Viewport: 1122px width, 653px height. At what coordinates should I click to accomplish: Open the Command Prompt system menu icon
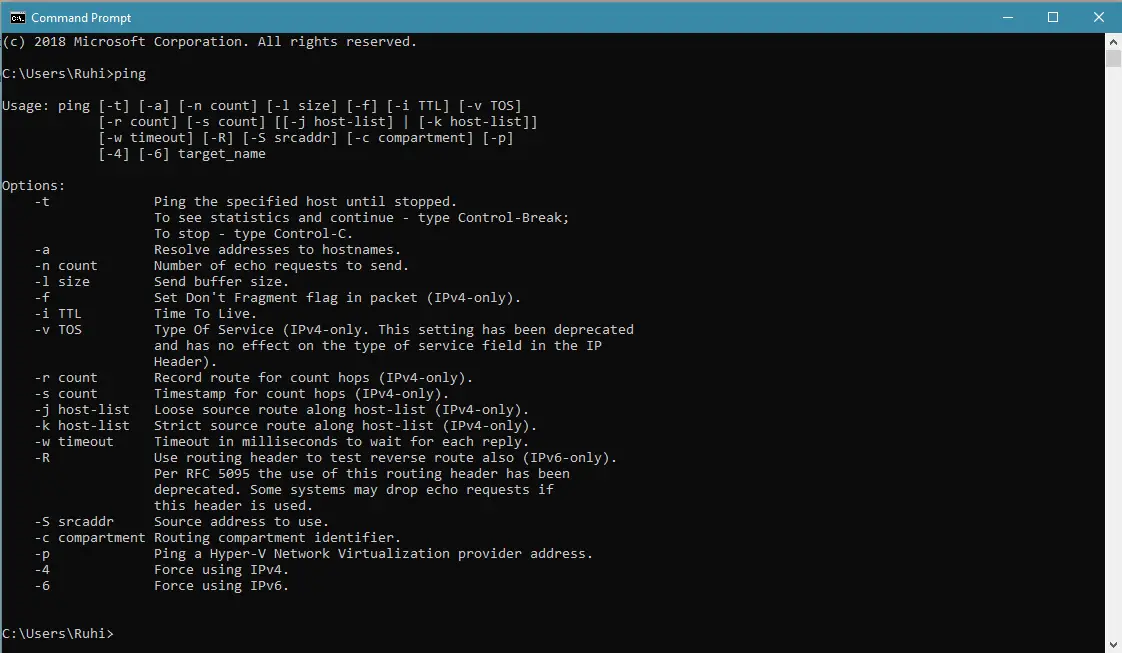(17, 18)
